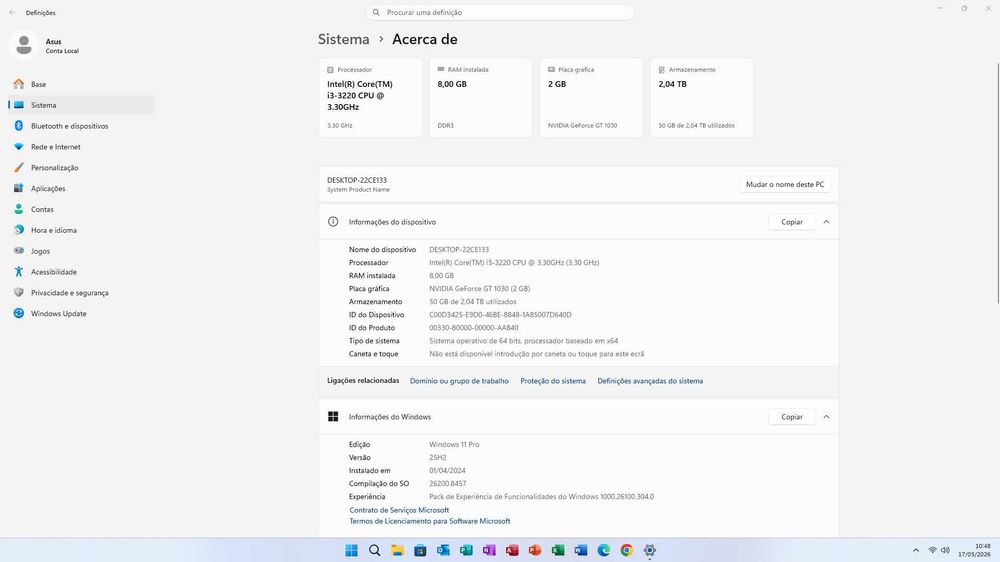1000x562 pixels.
Task: Open Termos de Licenciamento para Software Microsoft
Action: (430, 521)
